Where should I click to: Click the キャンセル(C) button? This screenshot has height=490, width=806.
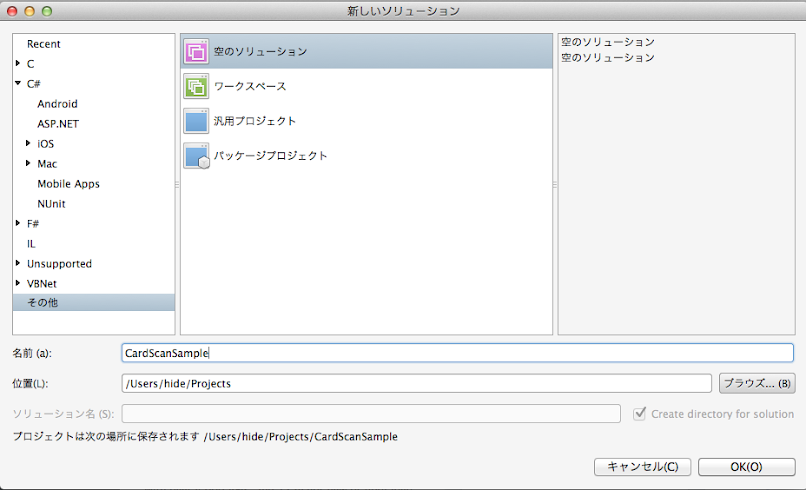643,467
